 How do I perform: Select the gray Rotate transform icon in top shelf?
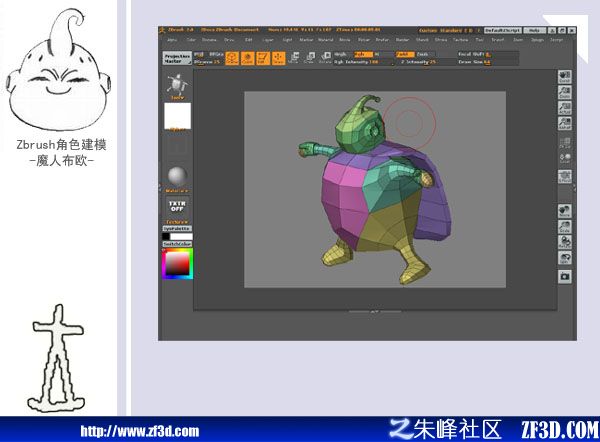(326, 58)
